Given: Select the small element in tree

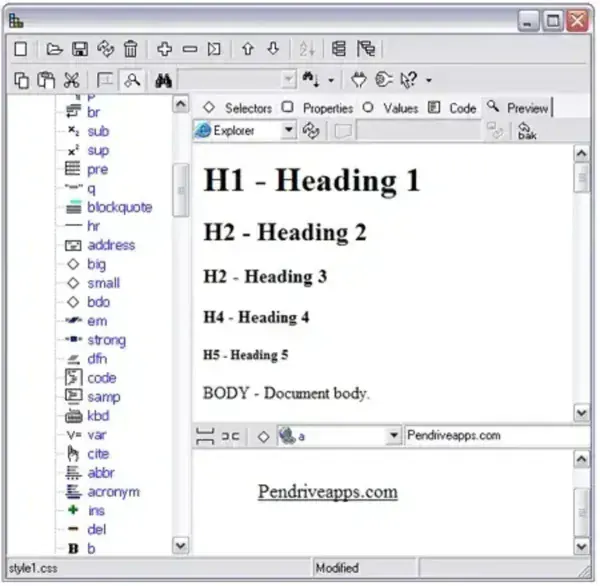Looking at the screenshot, I should (103, 283).
